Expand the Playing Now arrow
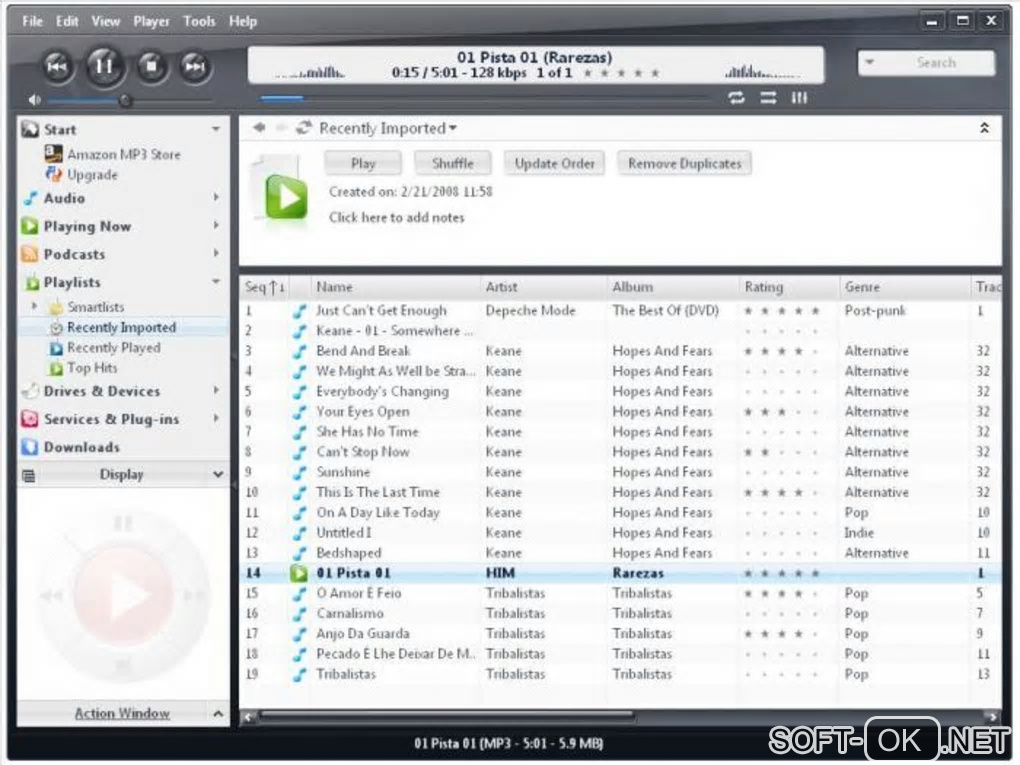The width and height of the screenshot is (1020, 765). pos(216,225)
